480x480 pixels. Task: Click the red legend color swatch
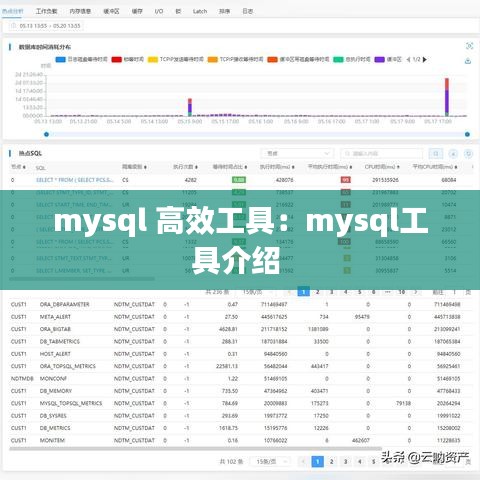(x=117, y=59)
